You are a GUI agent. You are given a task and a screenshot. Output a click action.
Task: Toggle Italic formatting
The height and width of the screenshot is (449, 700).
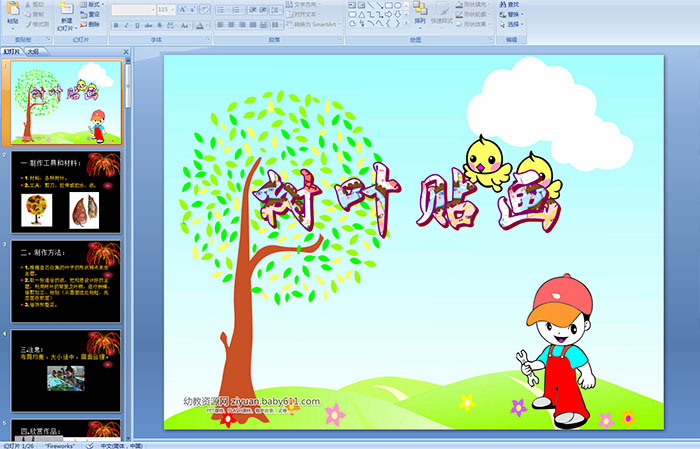coord(126,25)
